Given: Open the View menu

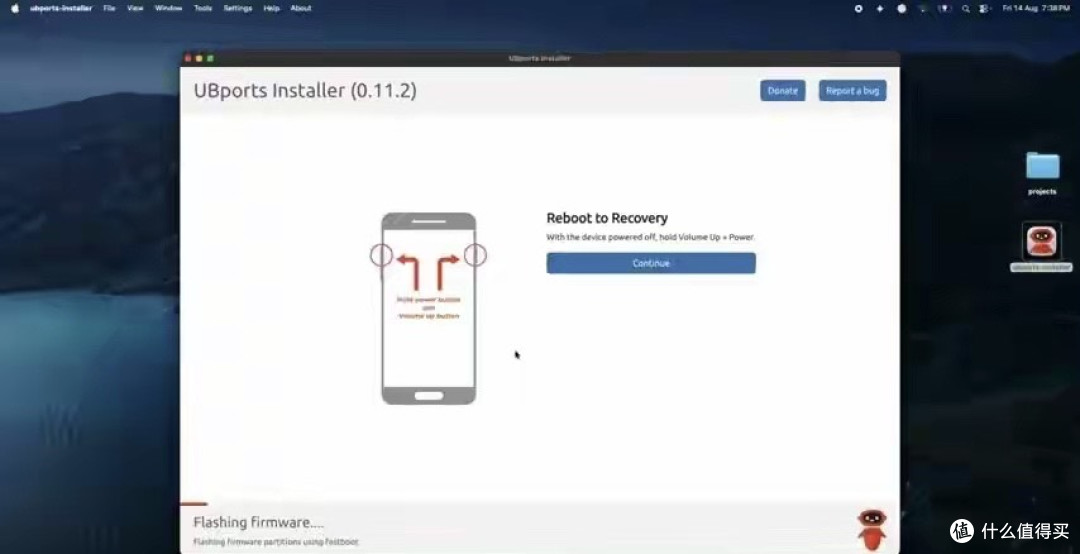Looking at the screenshot, I should point(135,8).
